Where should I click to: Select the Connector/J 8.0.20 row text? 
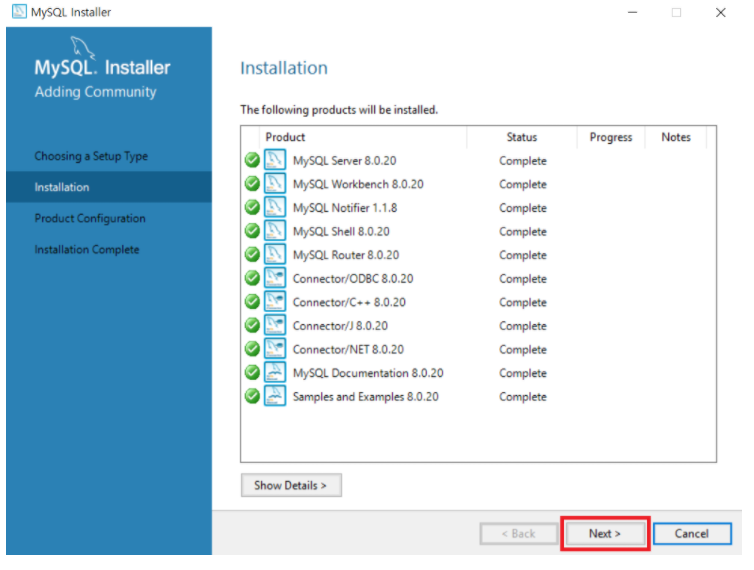[340, 325]
